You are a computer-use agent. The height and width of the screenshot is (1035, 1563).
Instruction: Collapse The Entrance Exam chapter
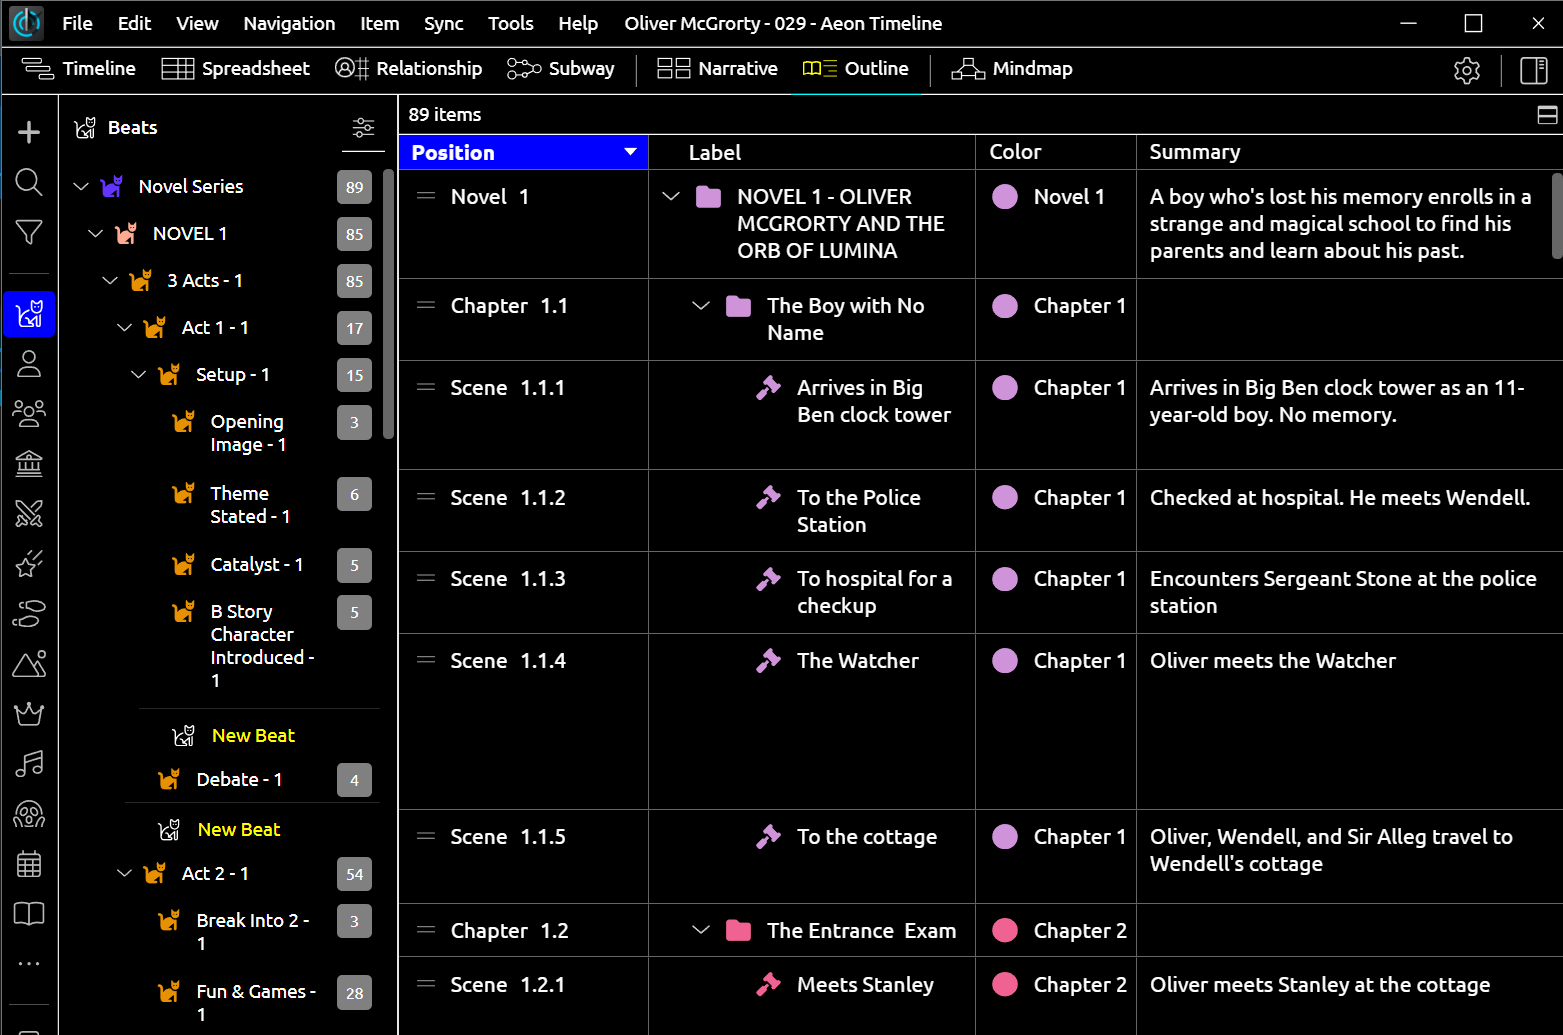tap(701, 931)
